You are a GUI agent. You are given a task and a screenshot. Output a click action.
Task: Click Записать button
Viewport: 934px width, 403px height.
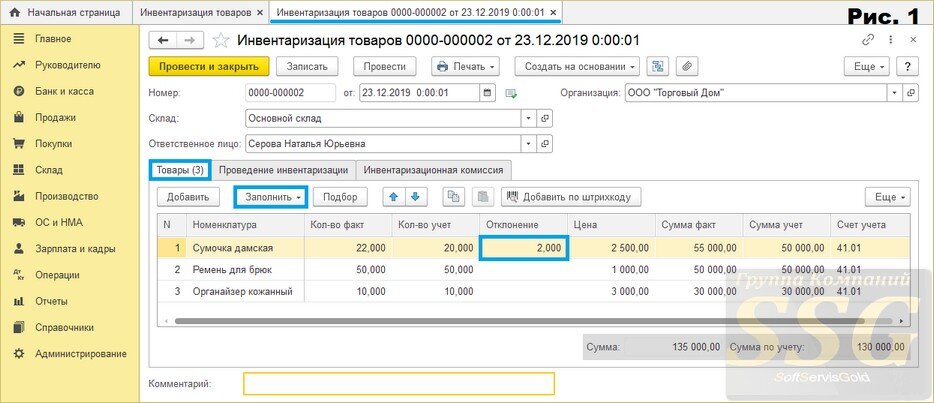click(307, 66)
